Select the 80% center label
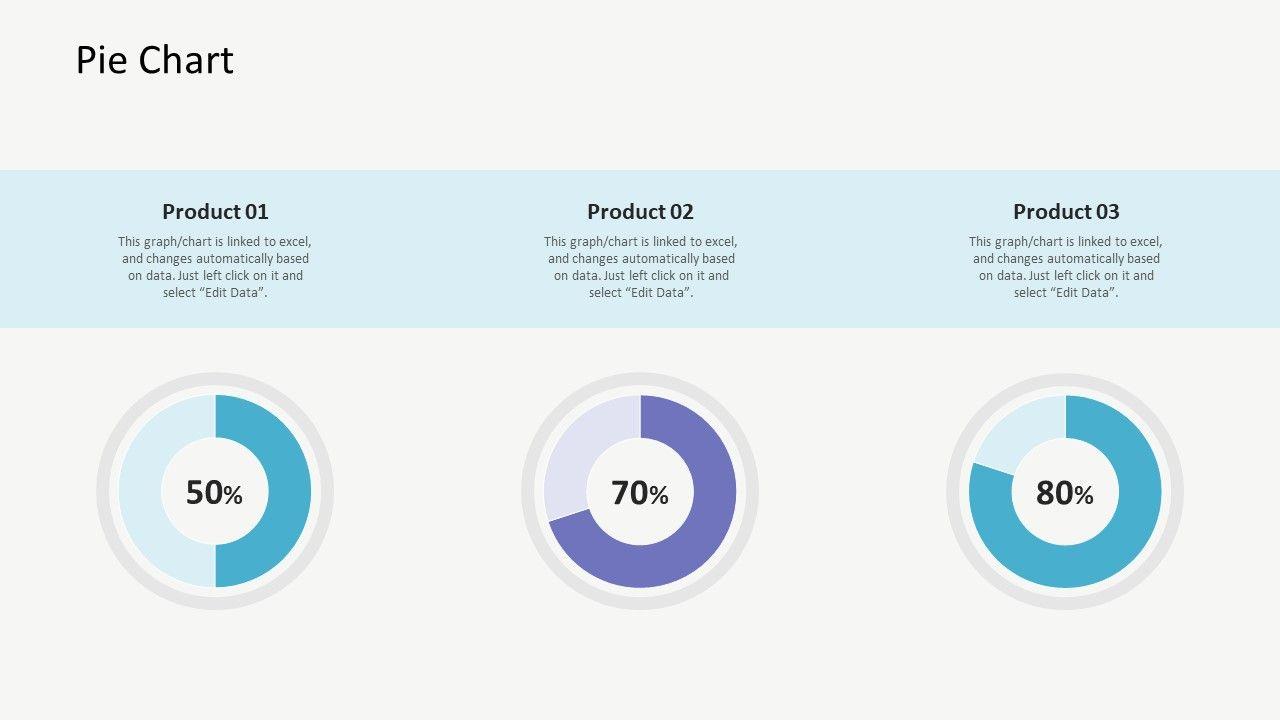The width and height of the screenshot is (1280, 720). [x=1064, y=493]
